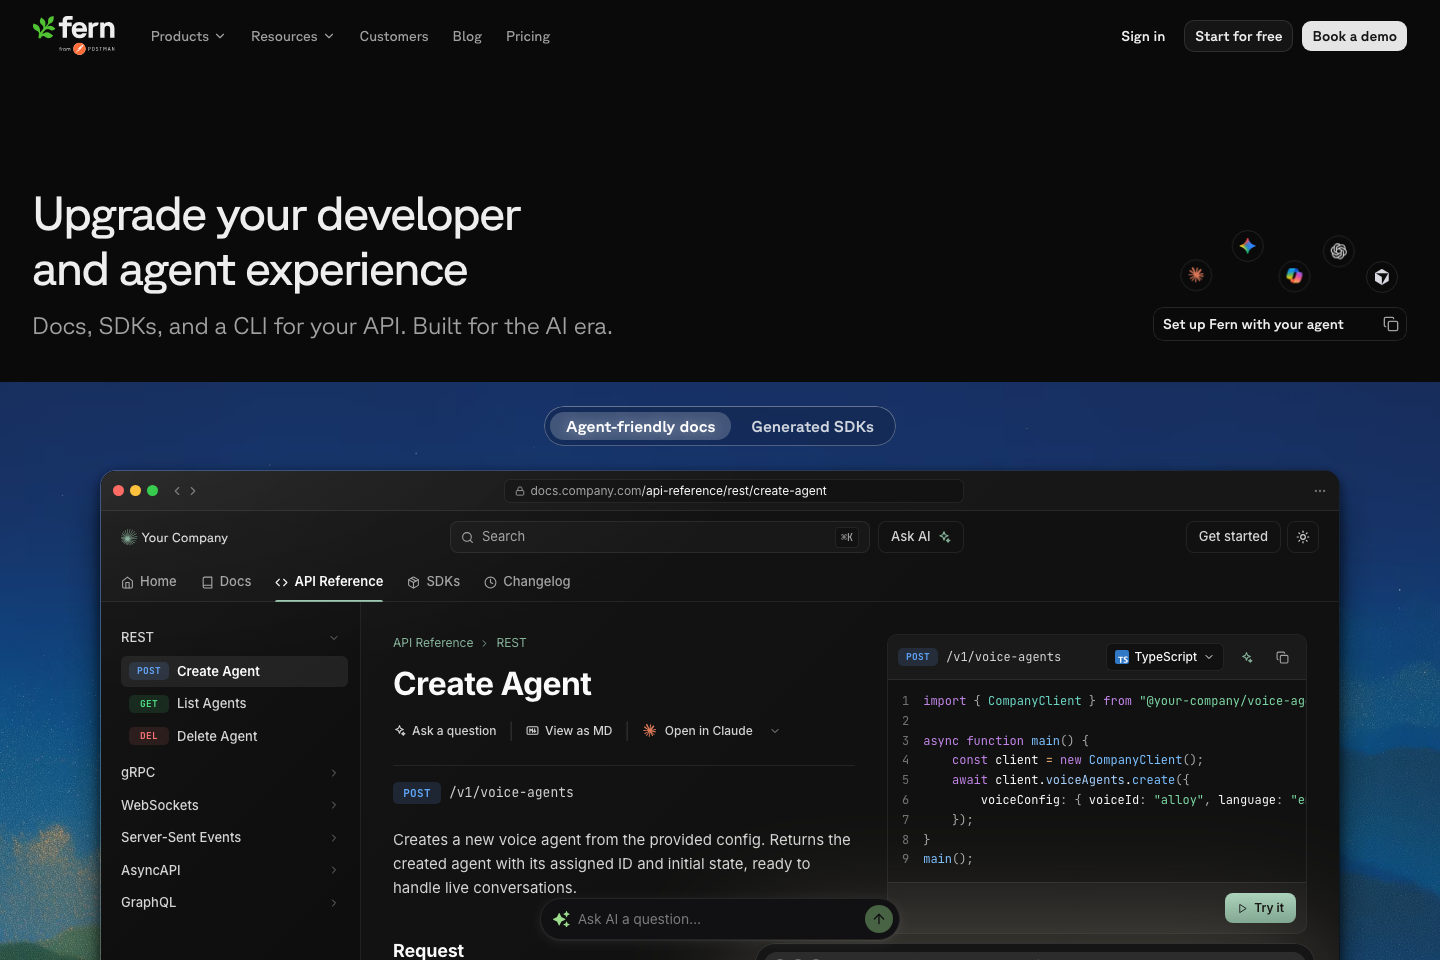Click View as MD
Image resolution: width=1440 pixels, height=960 pixels.
(x=569, y=731)
